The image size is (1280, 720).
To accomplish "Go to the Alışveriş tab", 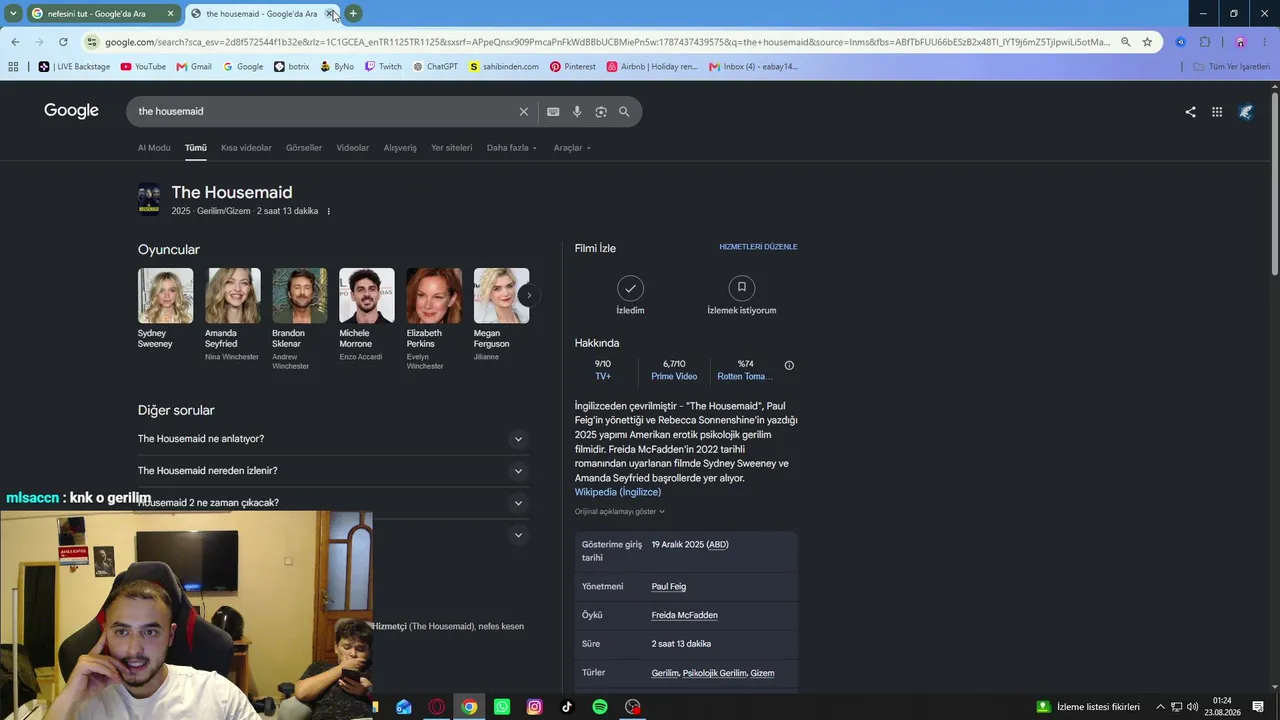I will point(400,148).
